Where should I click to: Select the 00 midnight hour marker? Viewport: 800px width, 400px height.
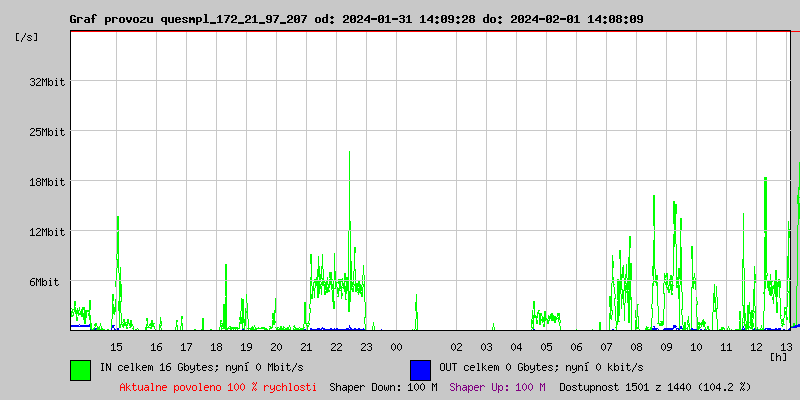pos(396,347)
